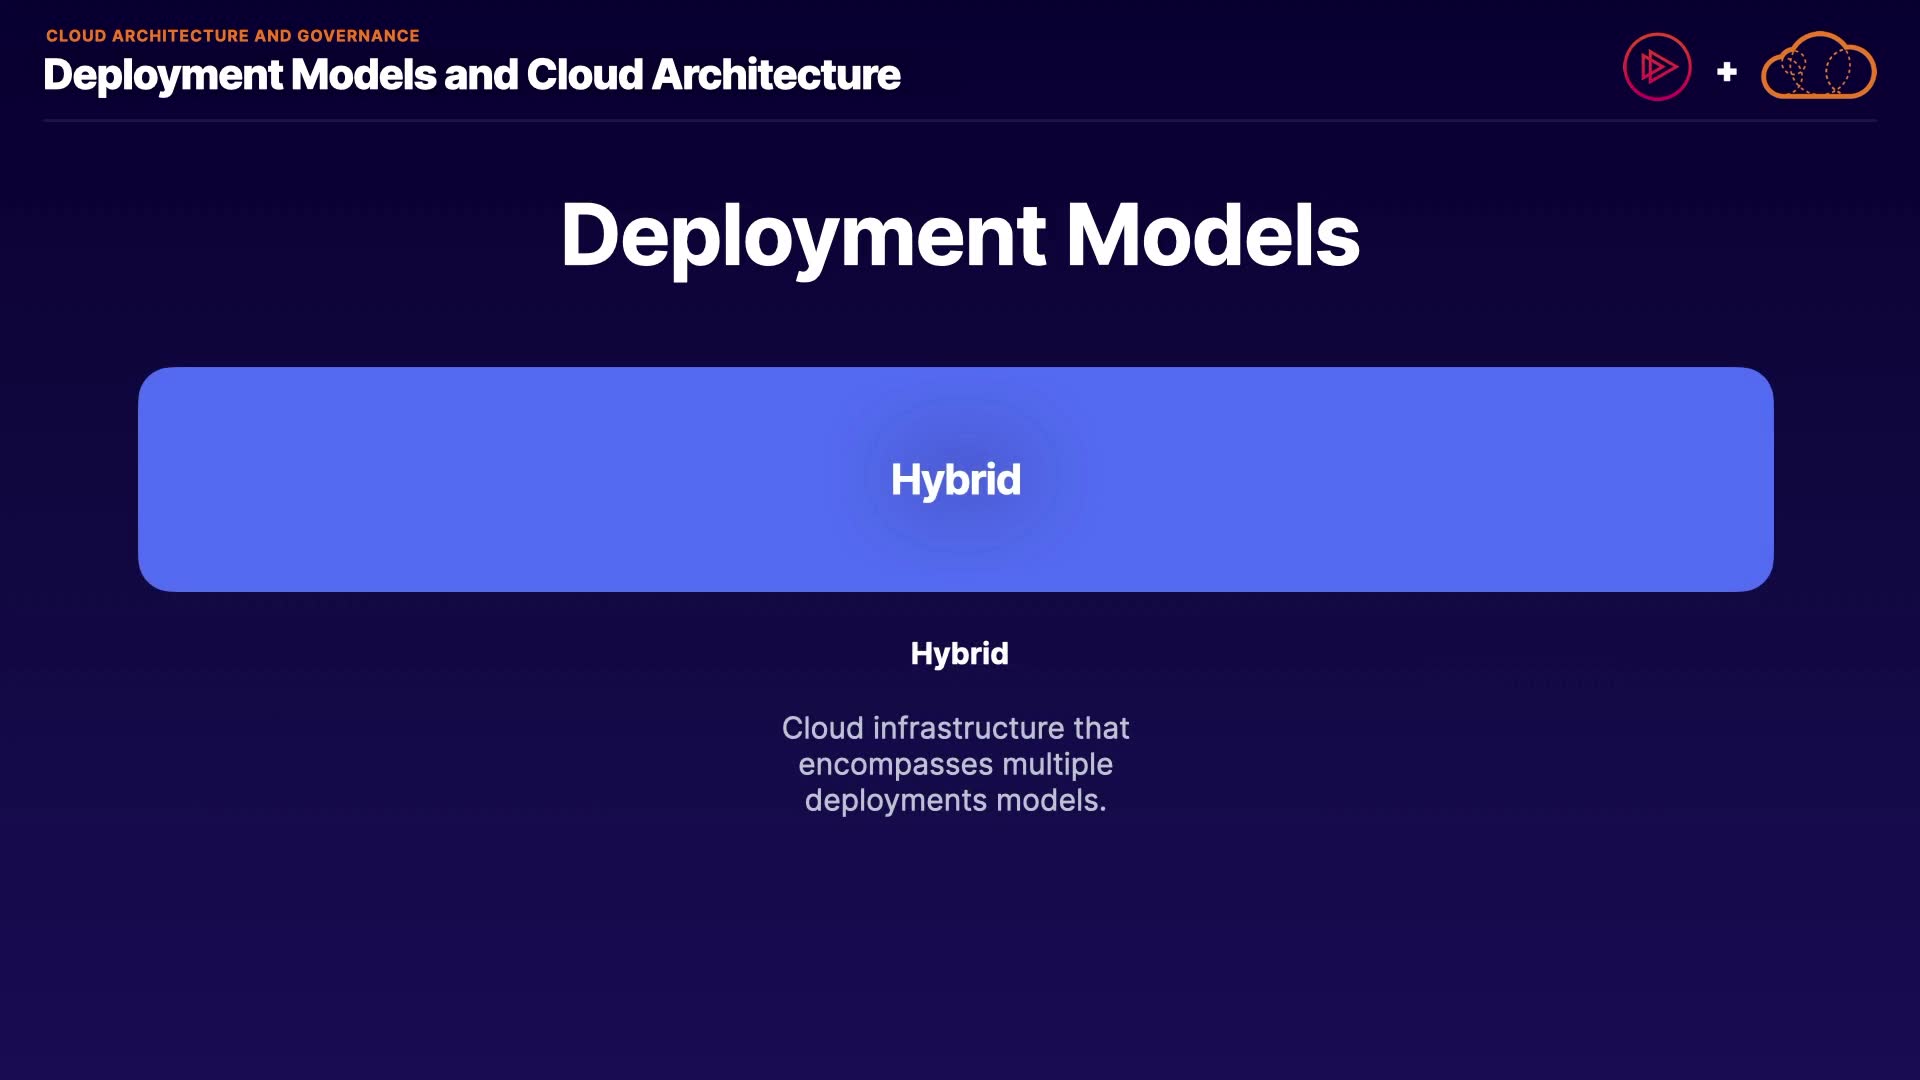Click the text line 'encompasses multiple'
This screenshot has height=1080, width=1920.
tap(955, 764)
